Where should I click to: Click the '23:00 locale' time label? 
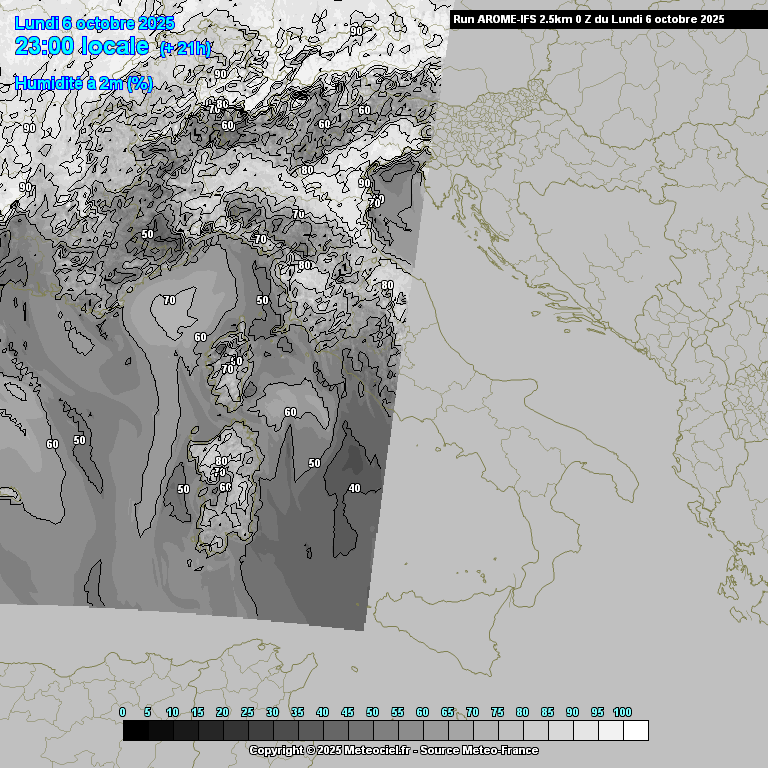click(x=82, y=45)
